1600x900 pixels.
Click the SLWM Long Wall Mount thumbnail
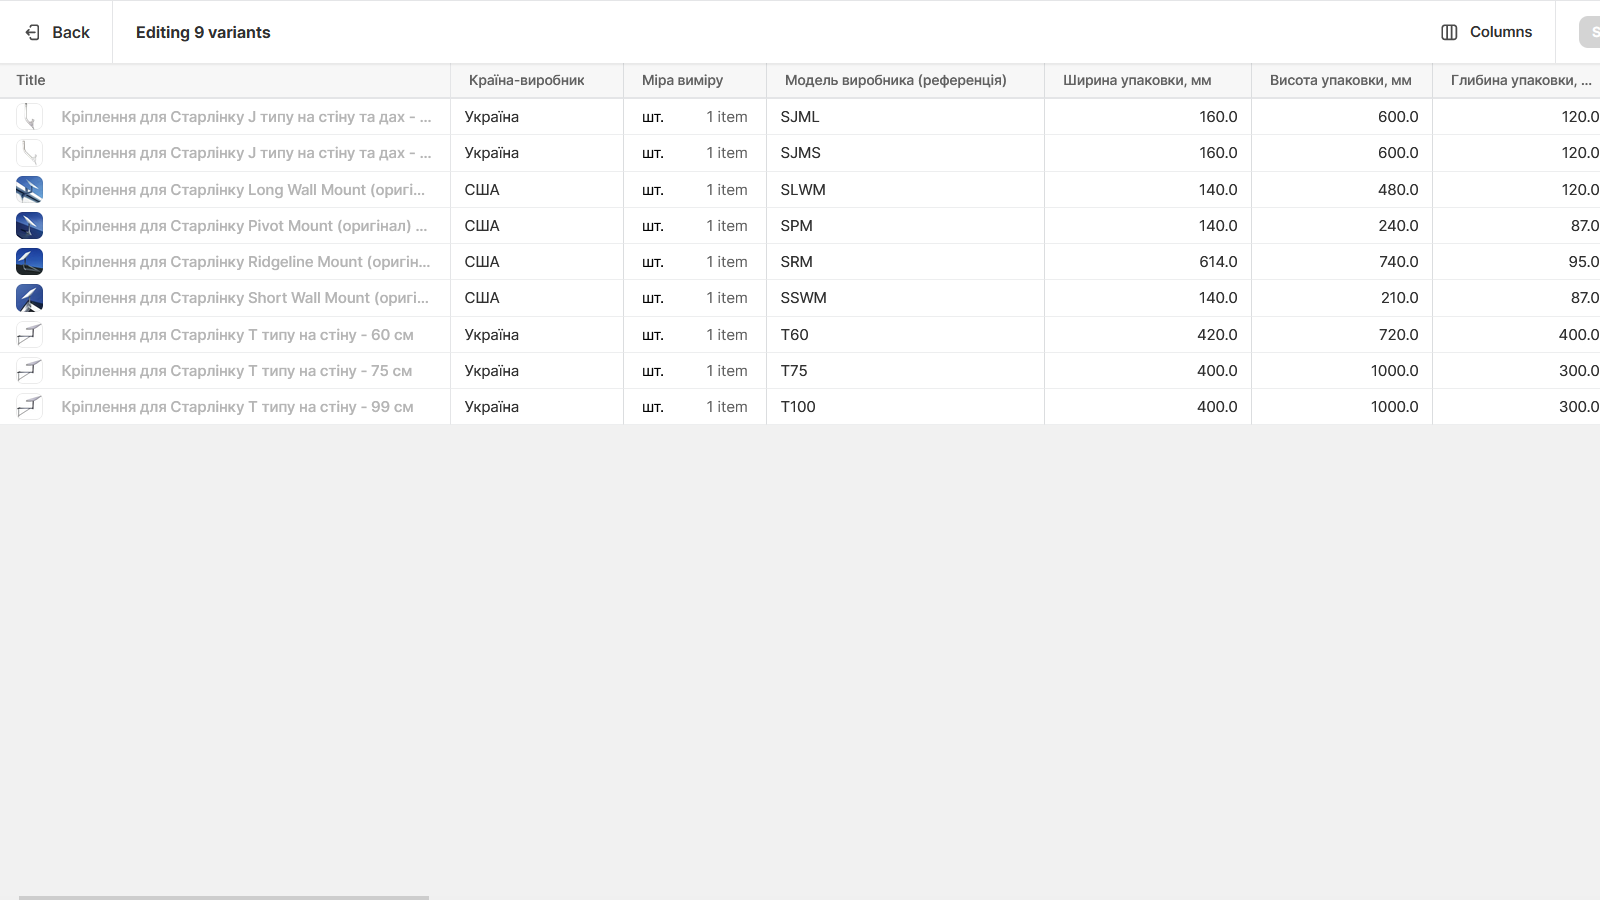pyautogui.click(x=29, y=189)
